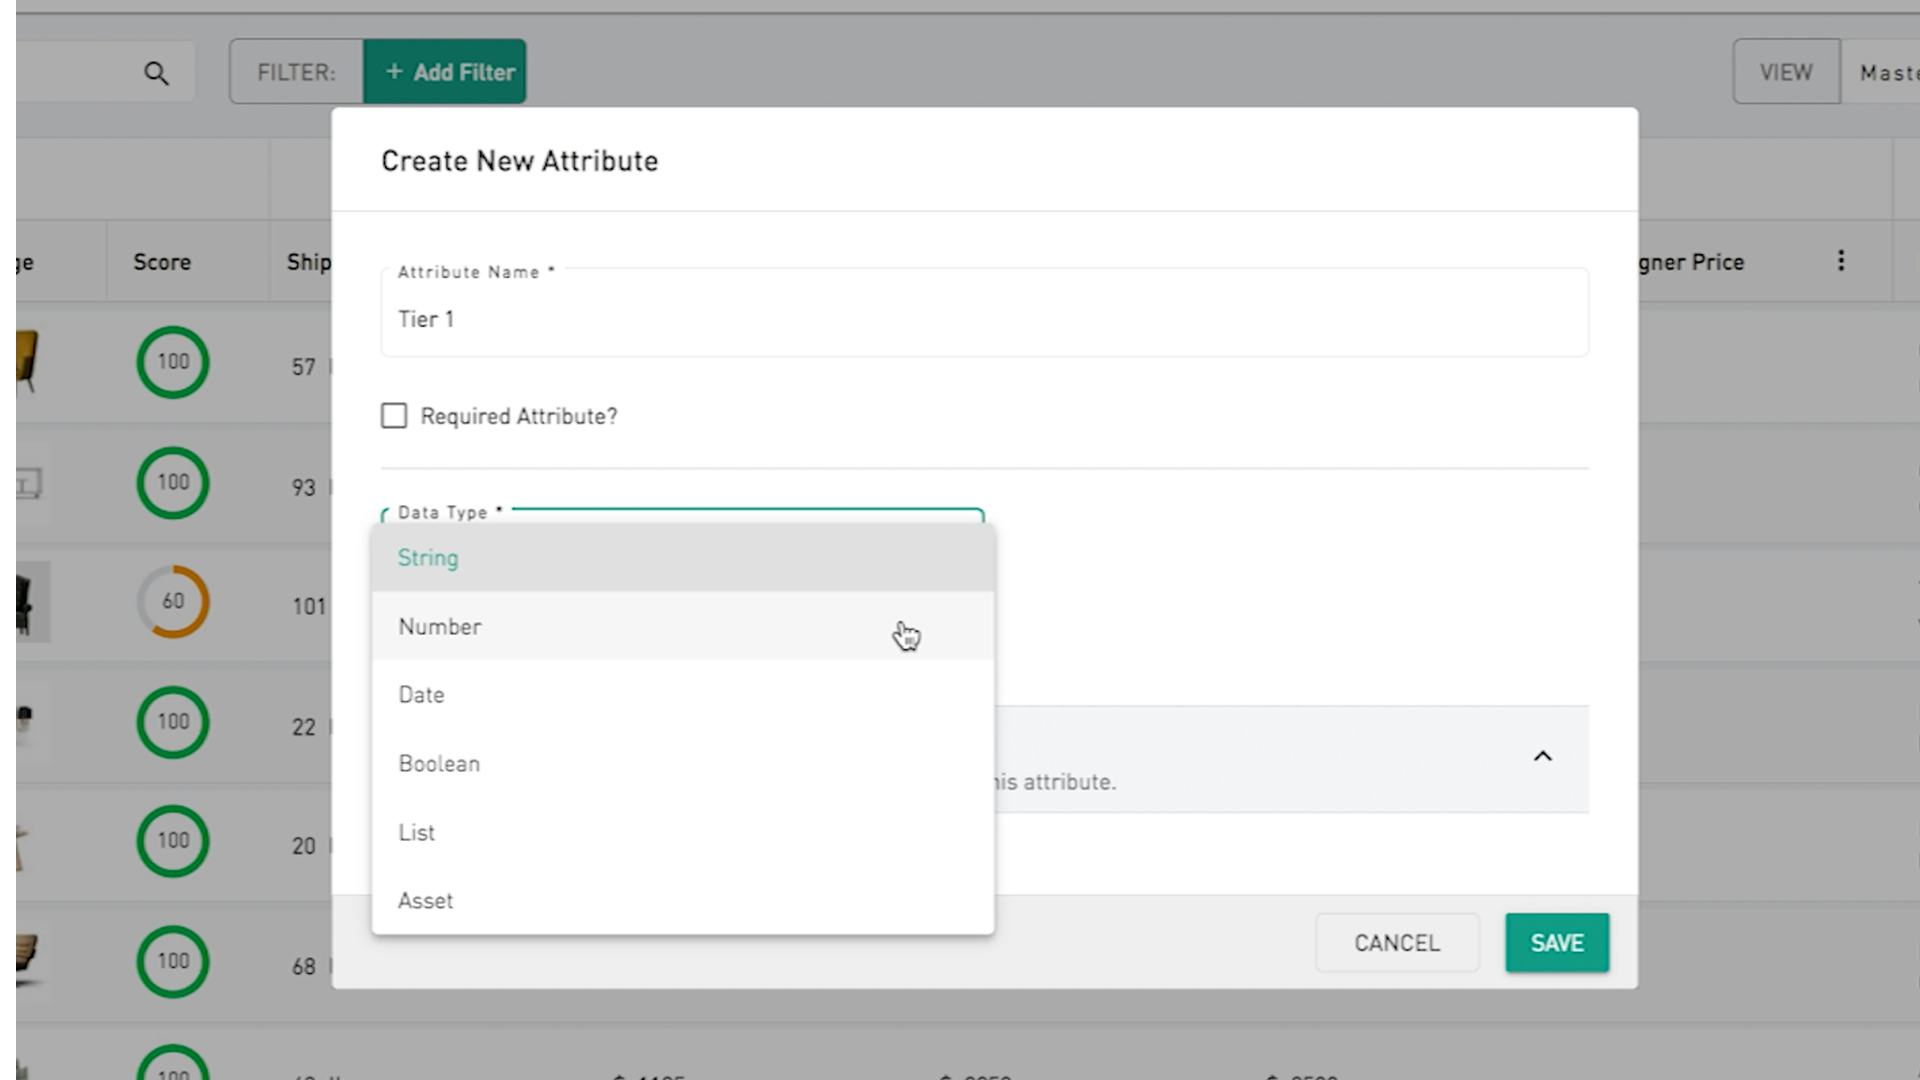This screenshot has width=1920, height=1080.
Task: Click the 60 score ring indicator
Action: click(x=172, y=601)
